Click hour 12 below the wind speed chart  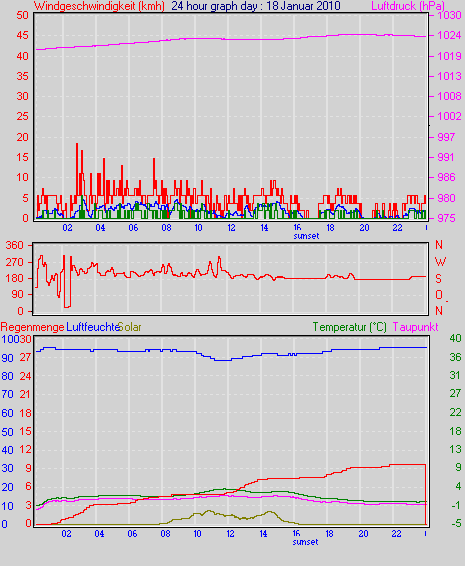[231, 228]
